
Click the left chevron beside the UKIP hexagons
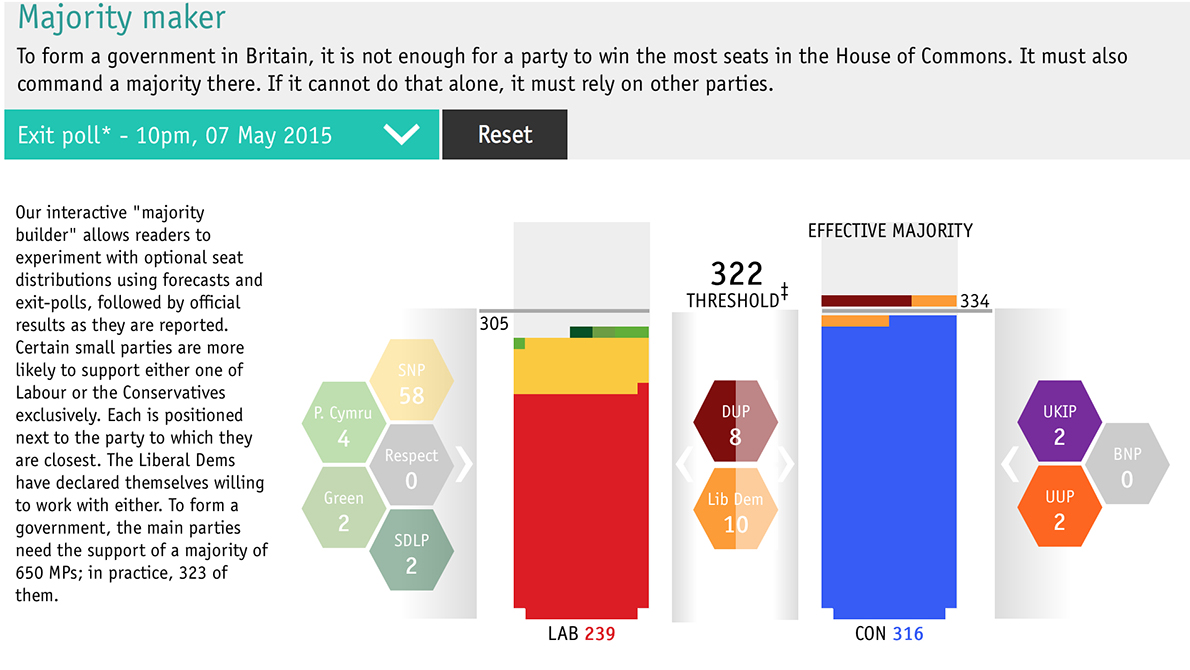1009,464
